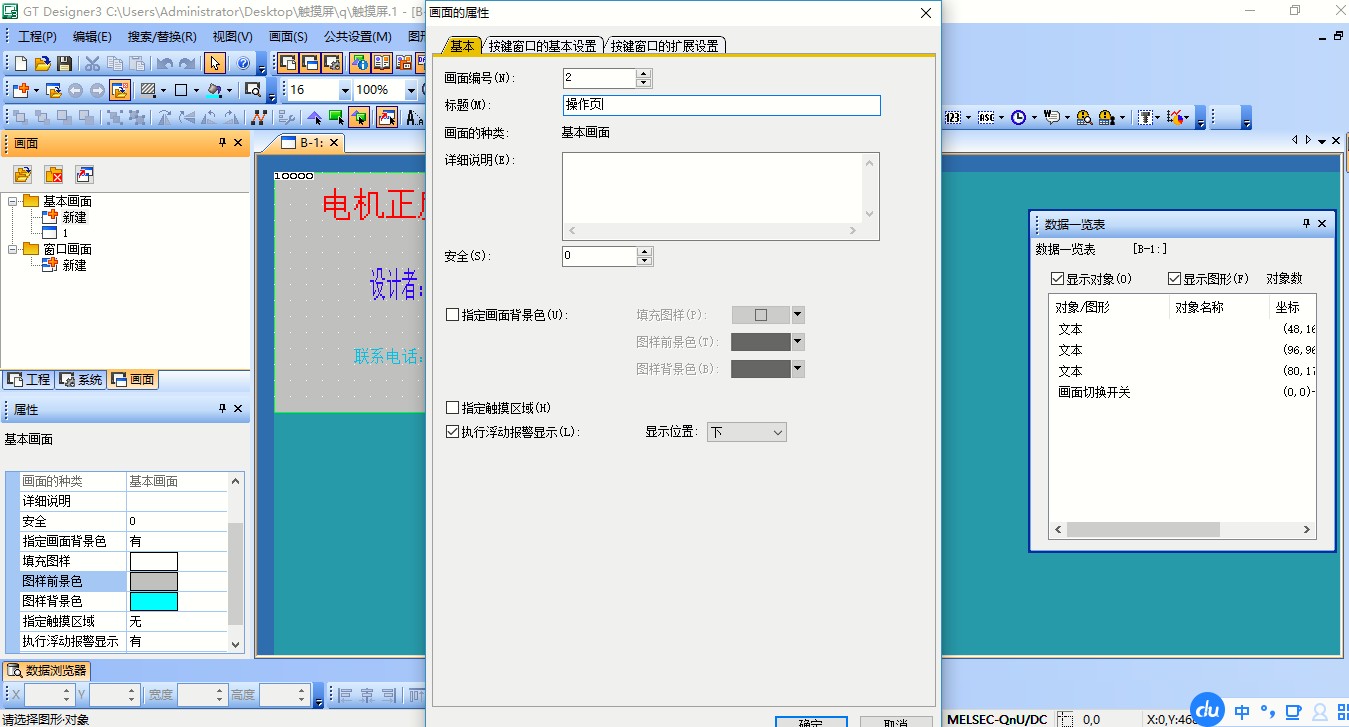Viewport: 1349px width, 727px height.
Task: Open Help via the blue question mark icon
Action: pos(243,63)
